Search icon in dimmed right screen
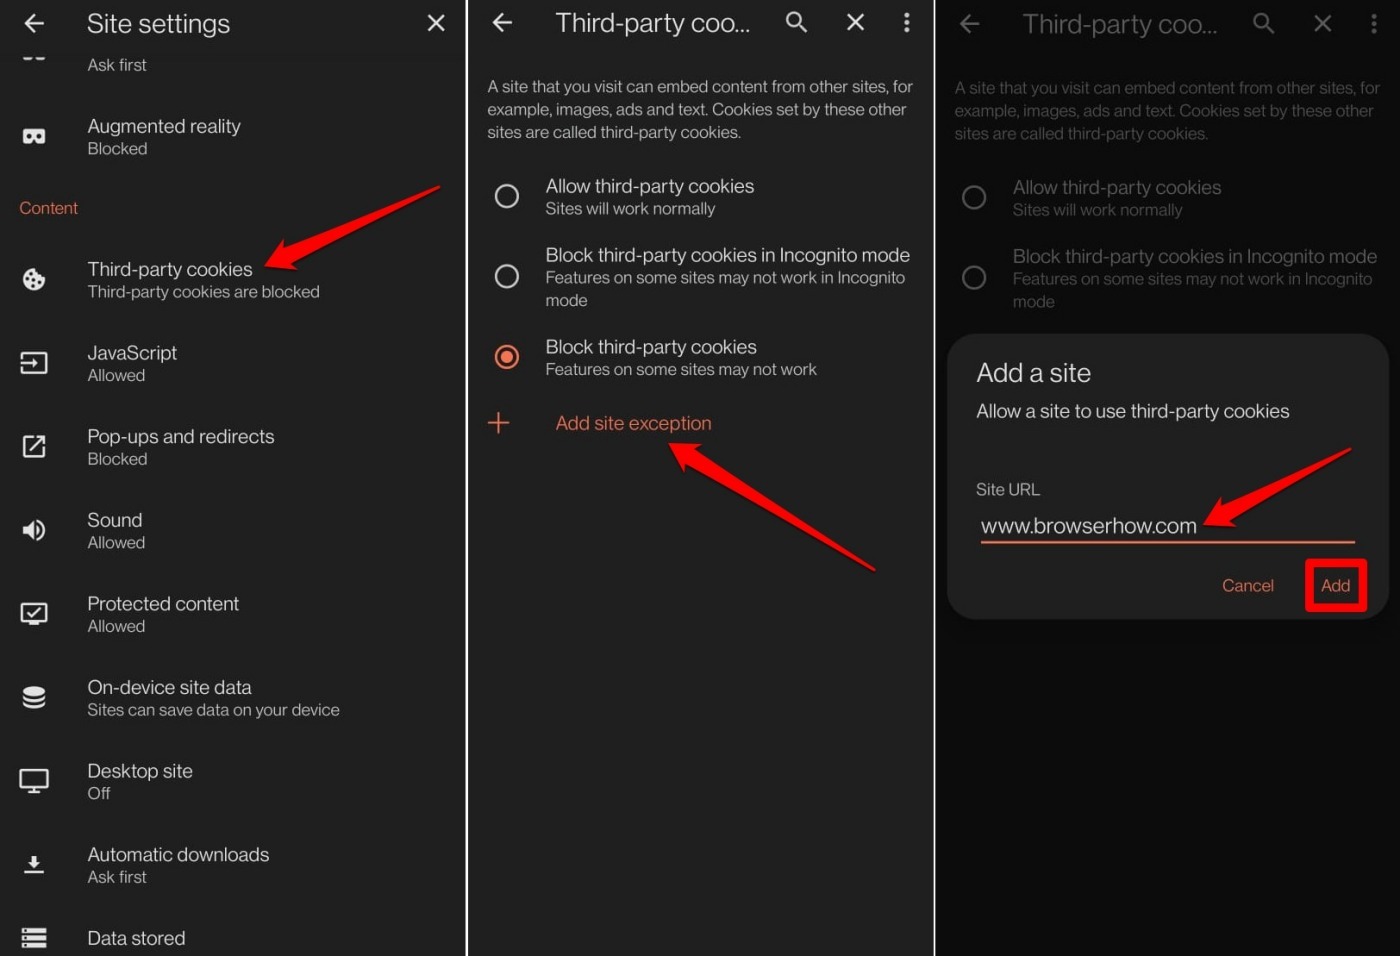Screen dimensions: 1400x956 click(1263, 23)
